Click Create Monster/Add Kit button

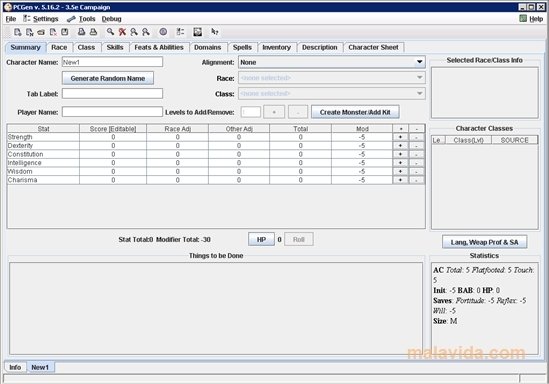pos(355,112)
